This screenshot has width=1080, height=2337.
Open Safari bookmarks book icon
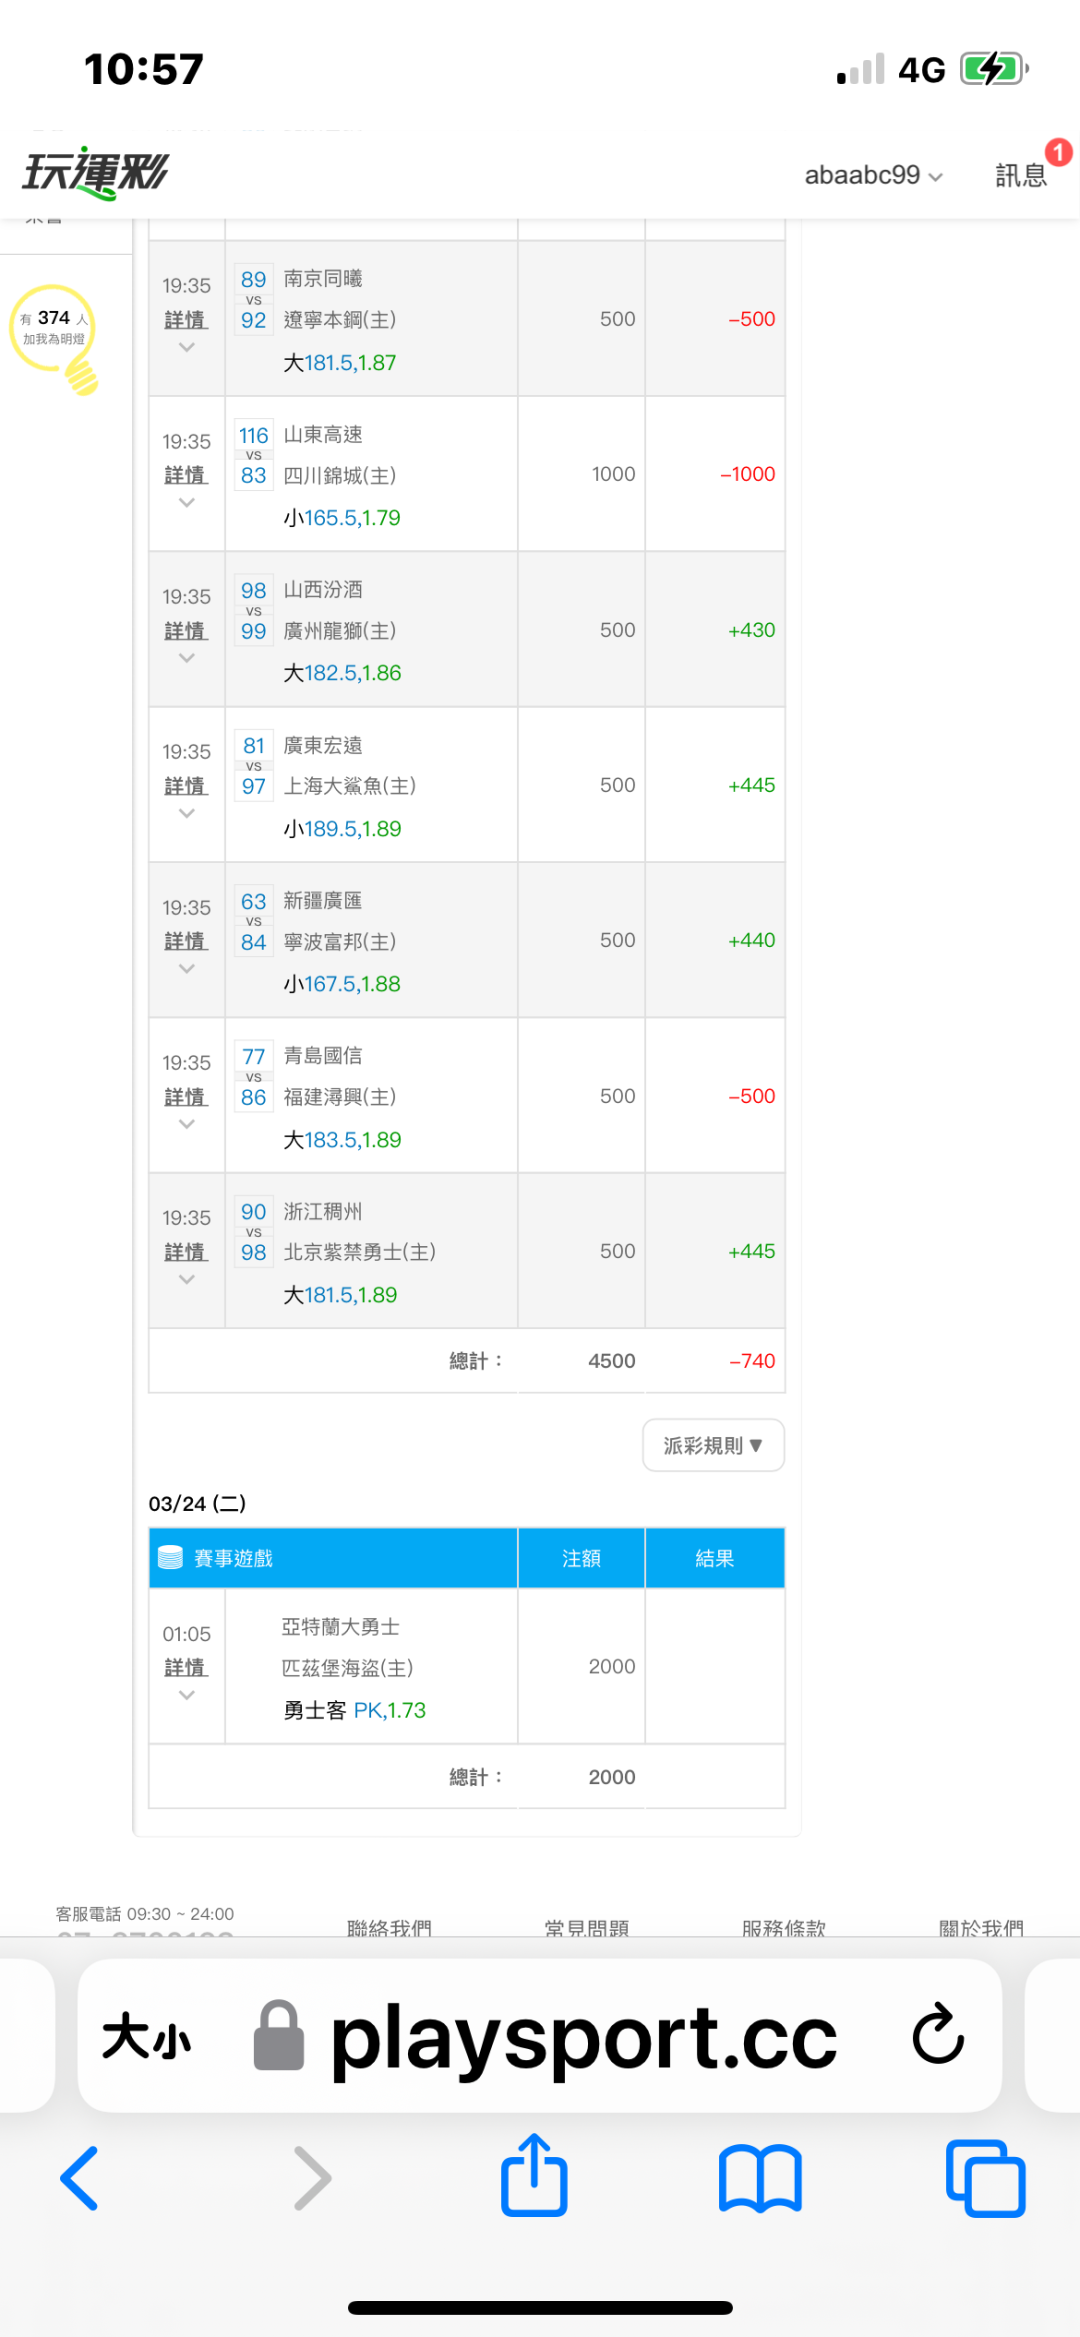pos(760,2178)
